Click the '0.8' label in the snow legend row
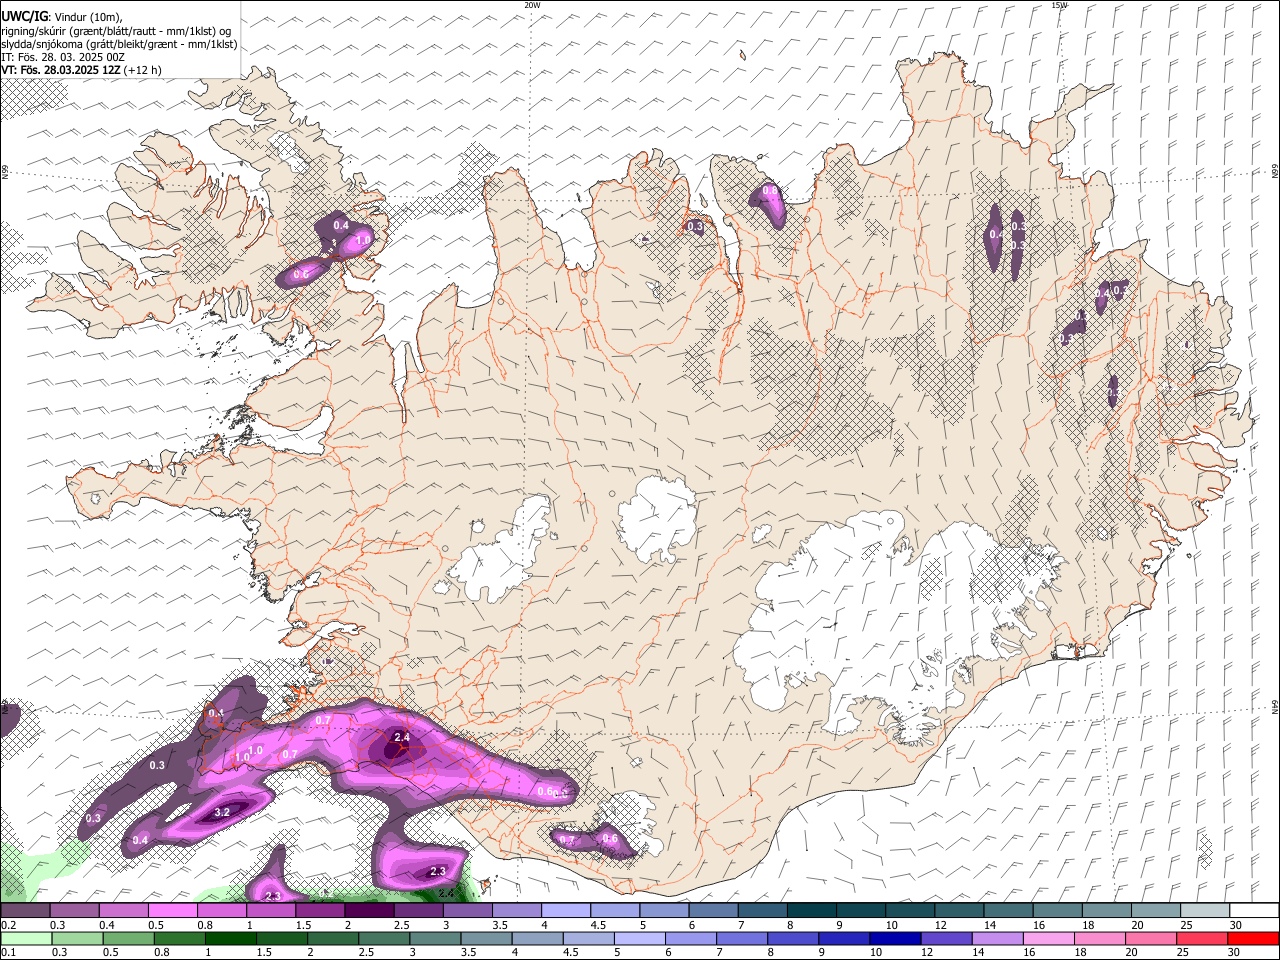This screenshot has width=1280, height=960. pos(205,925)
